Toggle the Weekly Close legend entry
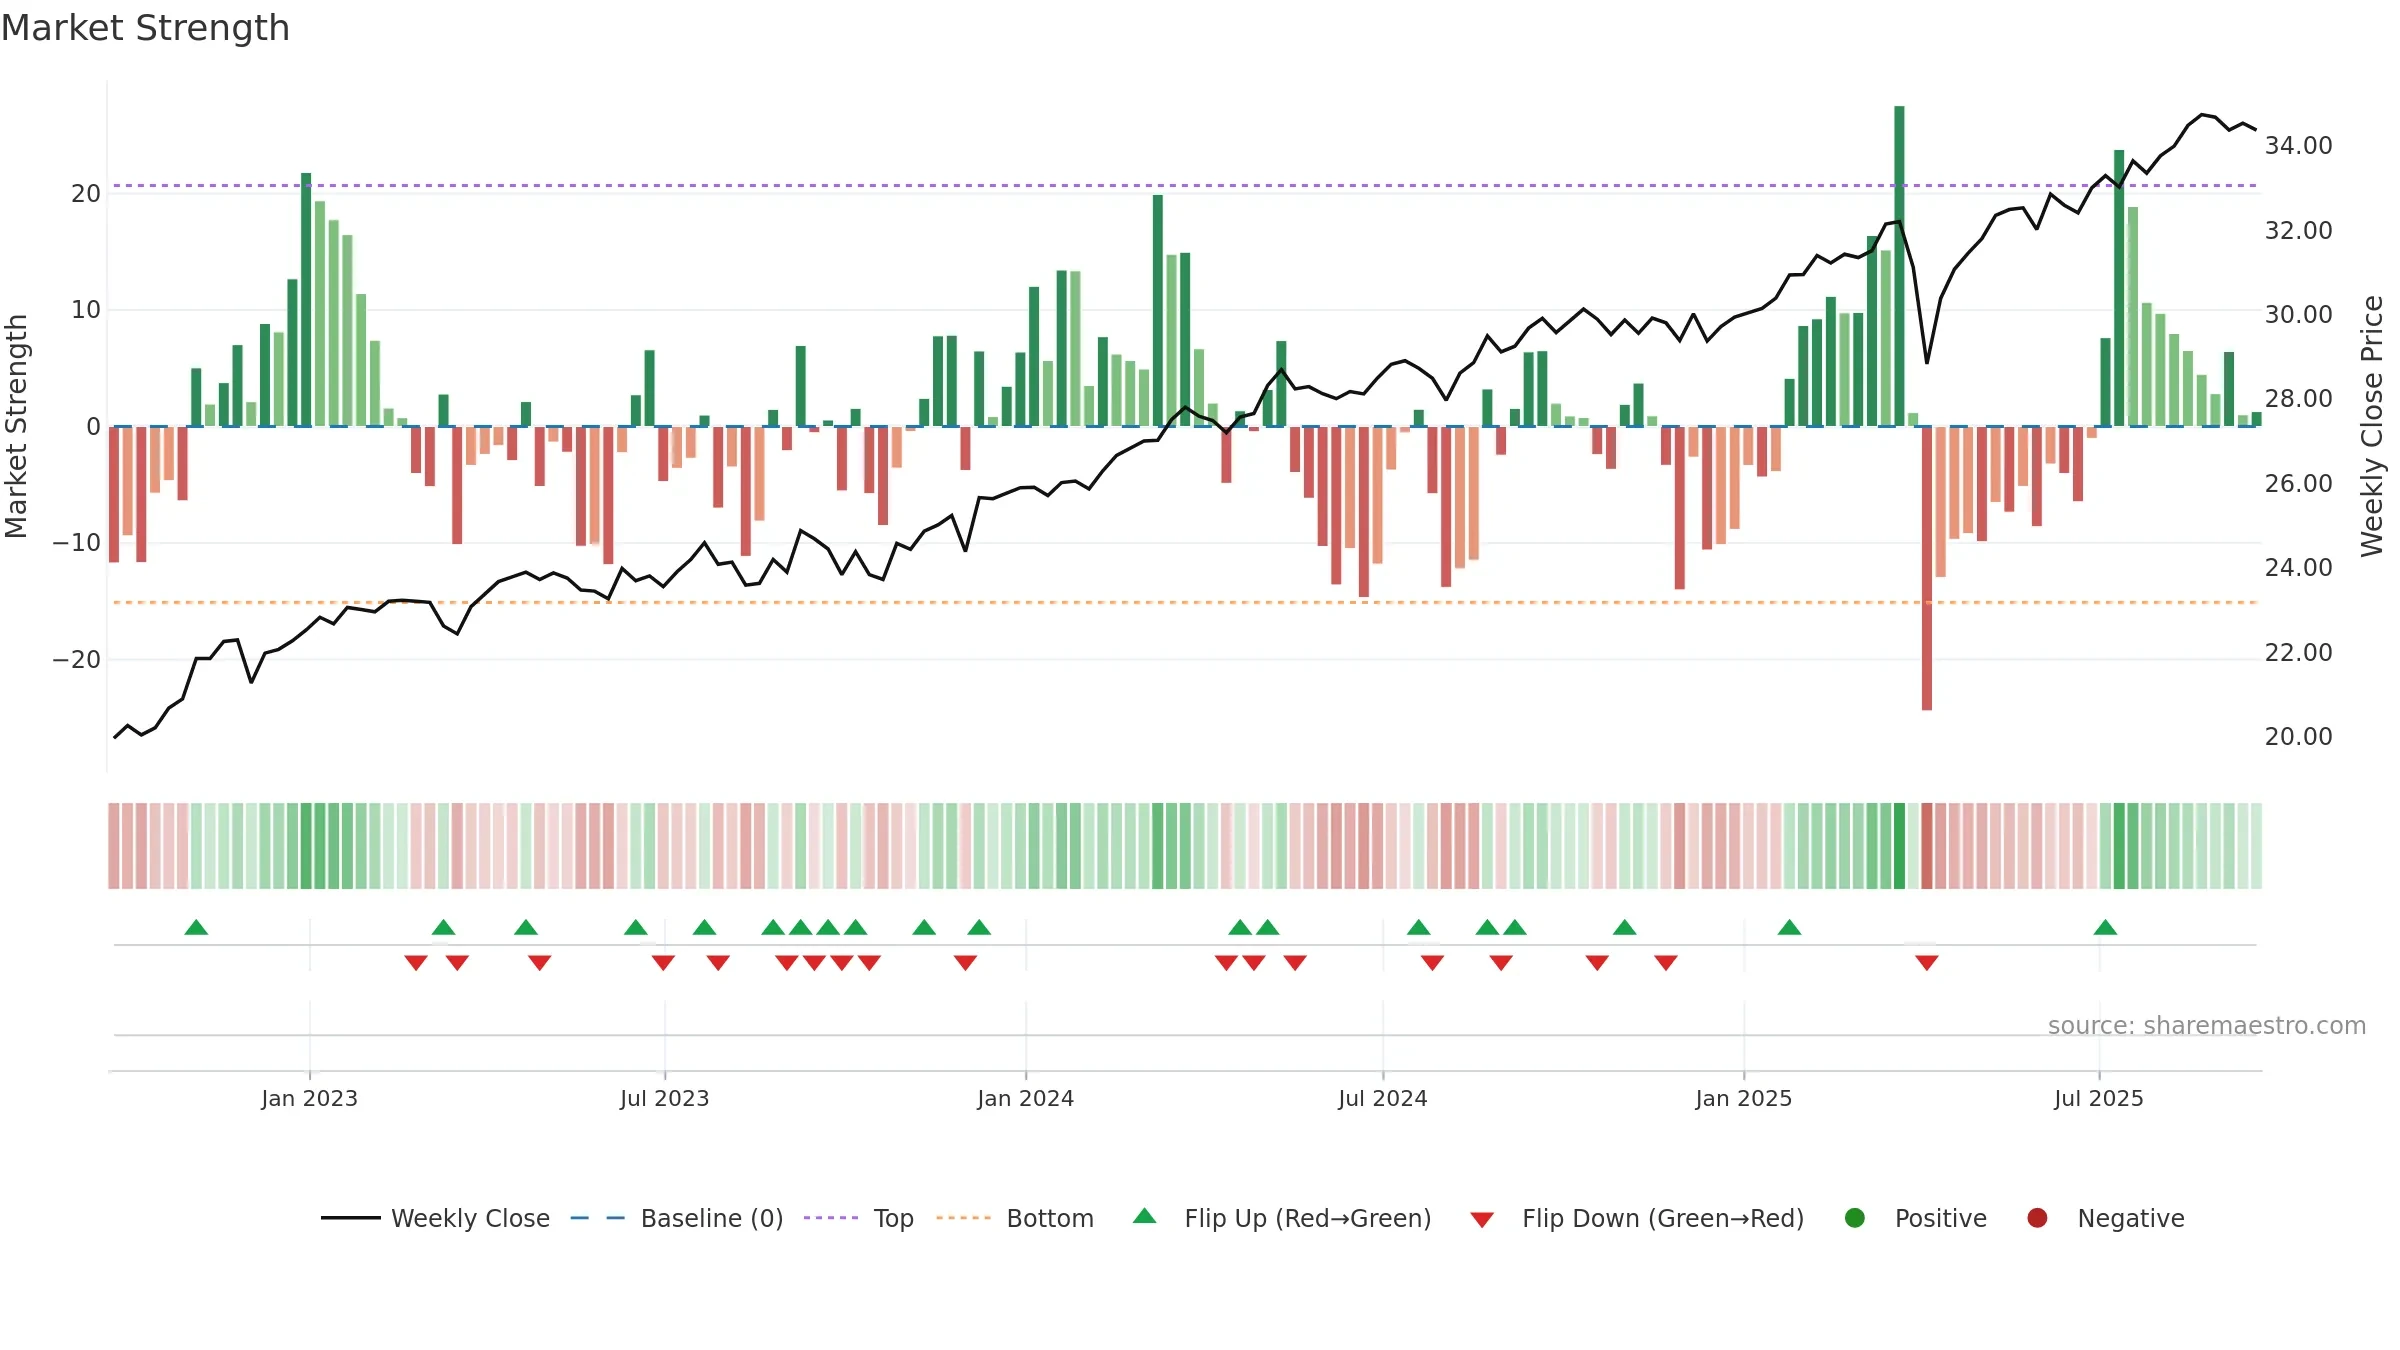Image resolution: width=2400 pixels, height=1350 pixels. [436, 1218]
